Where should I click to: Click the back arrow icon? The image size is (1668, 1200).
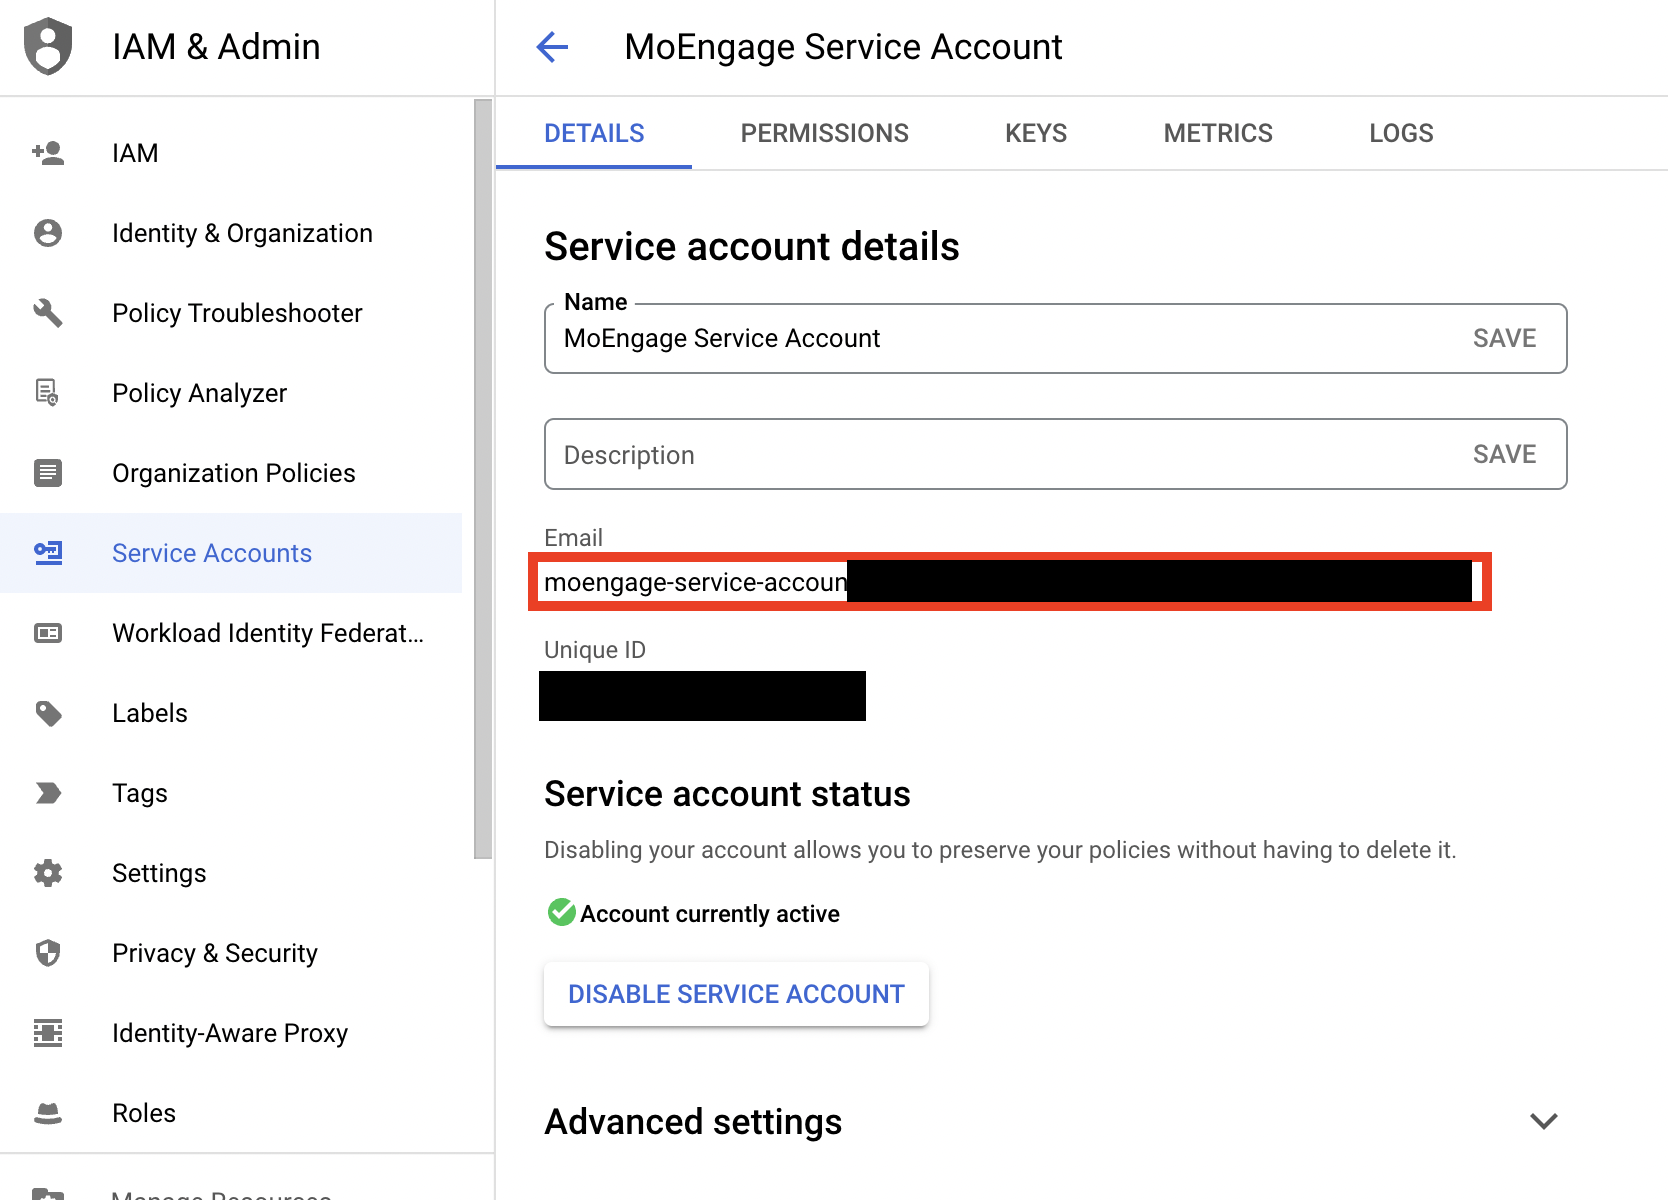click(552, 47)
